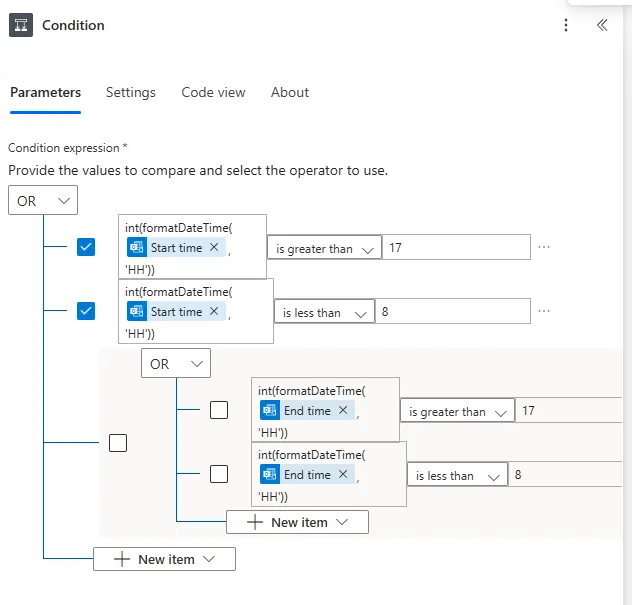
Task: Click the value field containing 17 in first row
Action: pos(456,248)
